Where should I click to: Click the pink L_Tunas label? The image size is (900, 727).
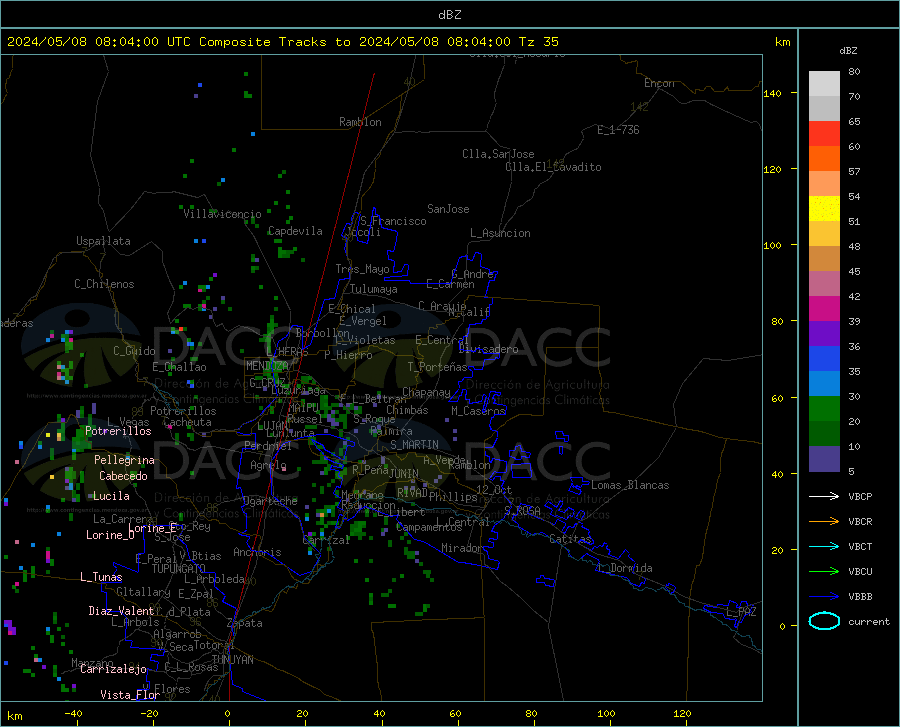point(101,577)
